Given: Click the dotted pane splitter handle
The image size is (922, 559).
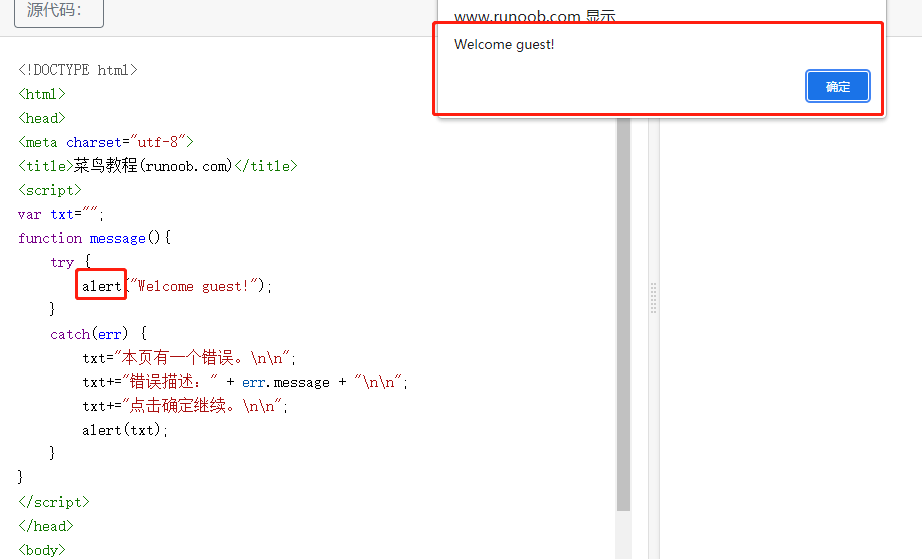Looking at the screenshot, I should click(653, 298).
